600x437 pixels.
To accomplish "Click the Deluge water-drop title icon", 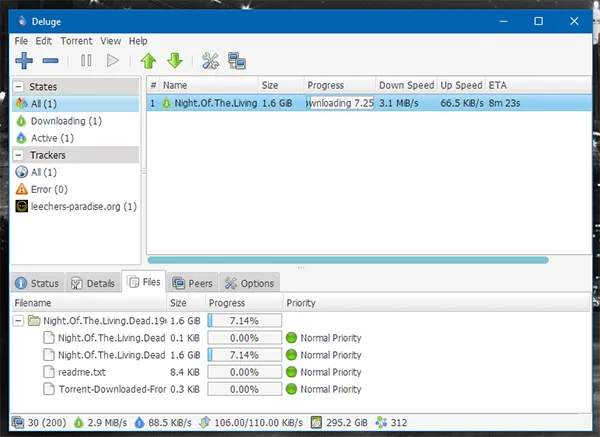I will coord(23,21).
